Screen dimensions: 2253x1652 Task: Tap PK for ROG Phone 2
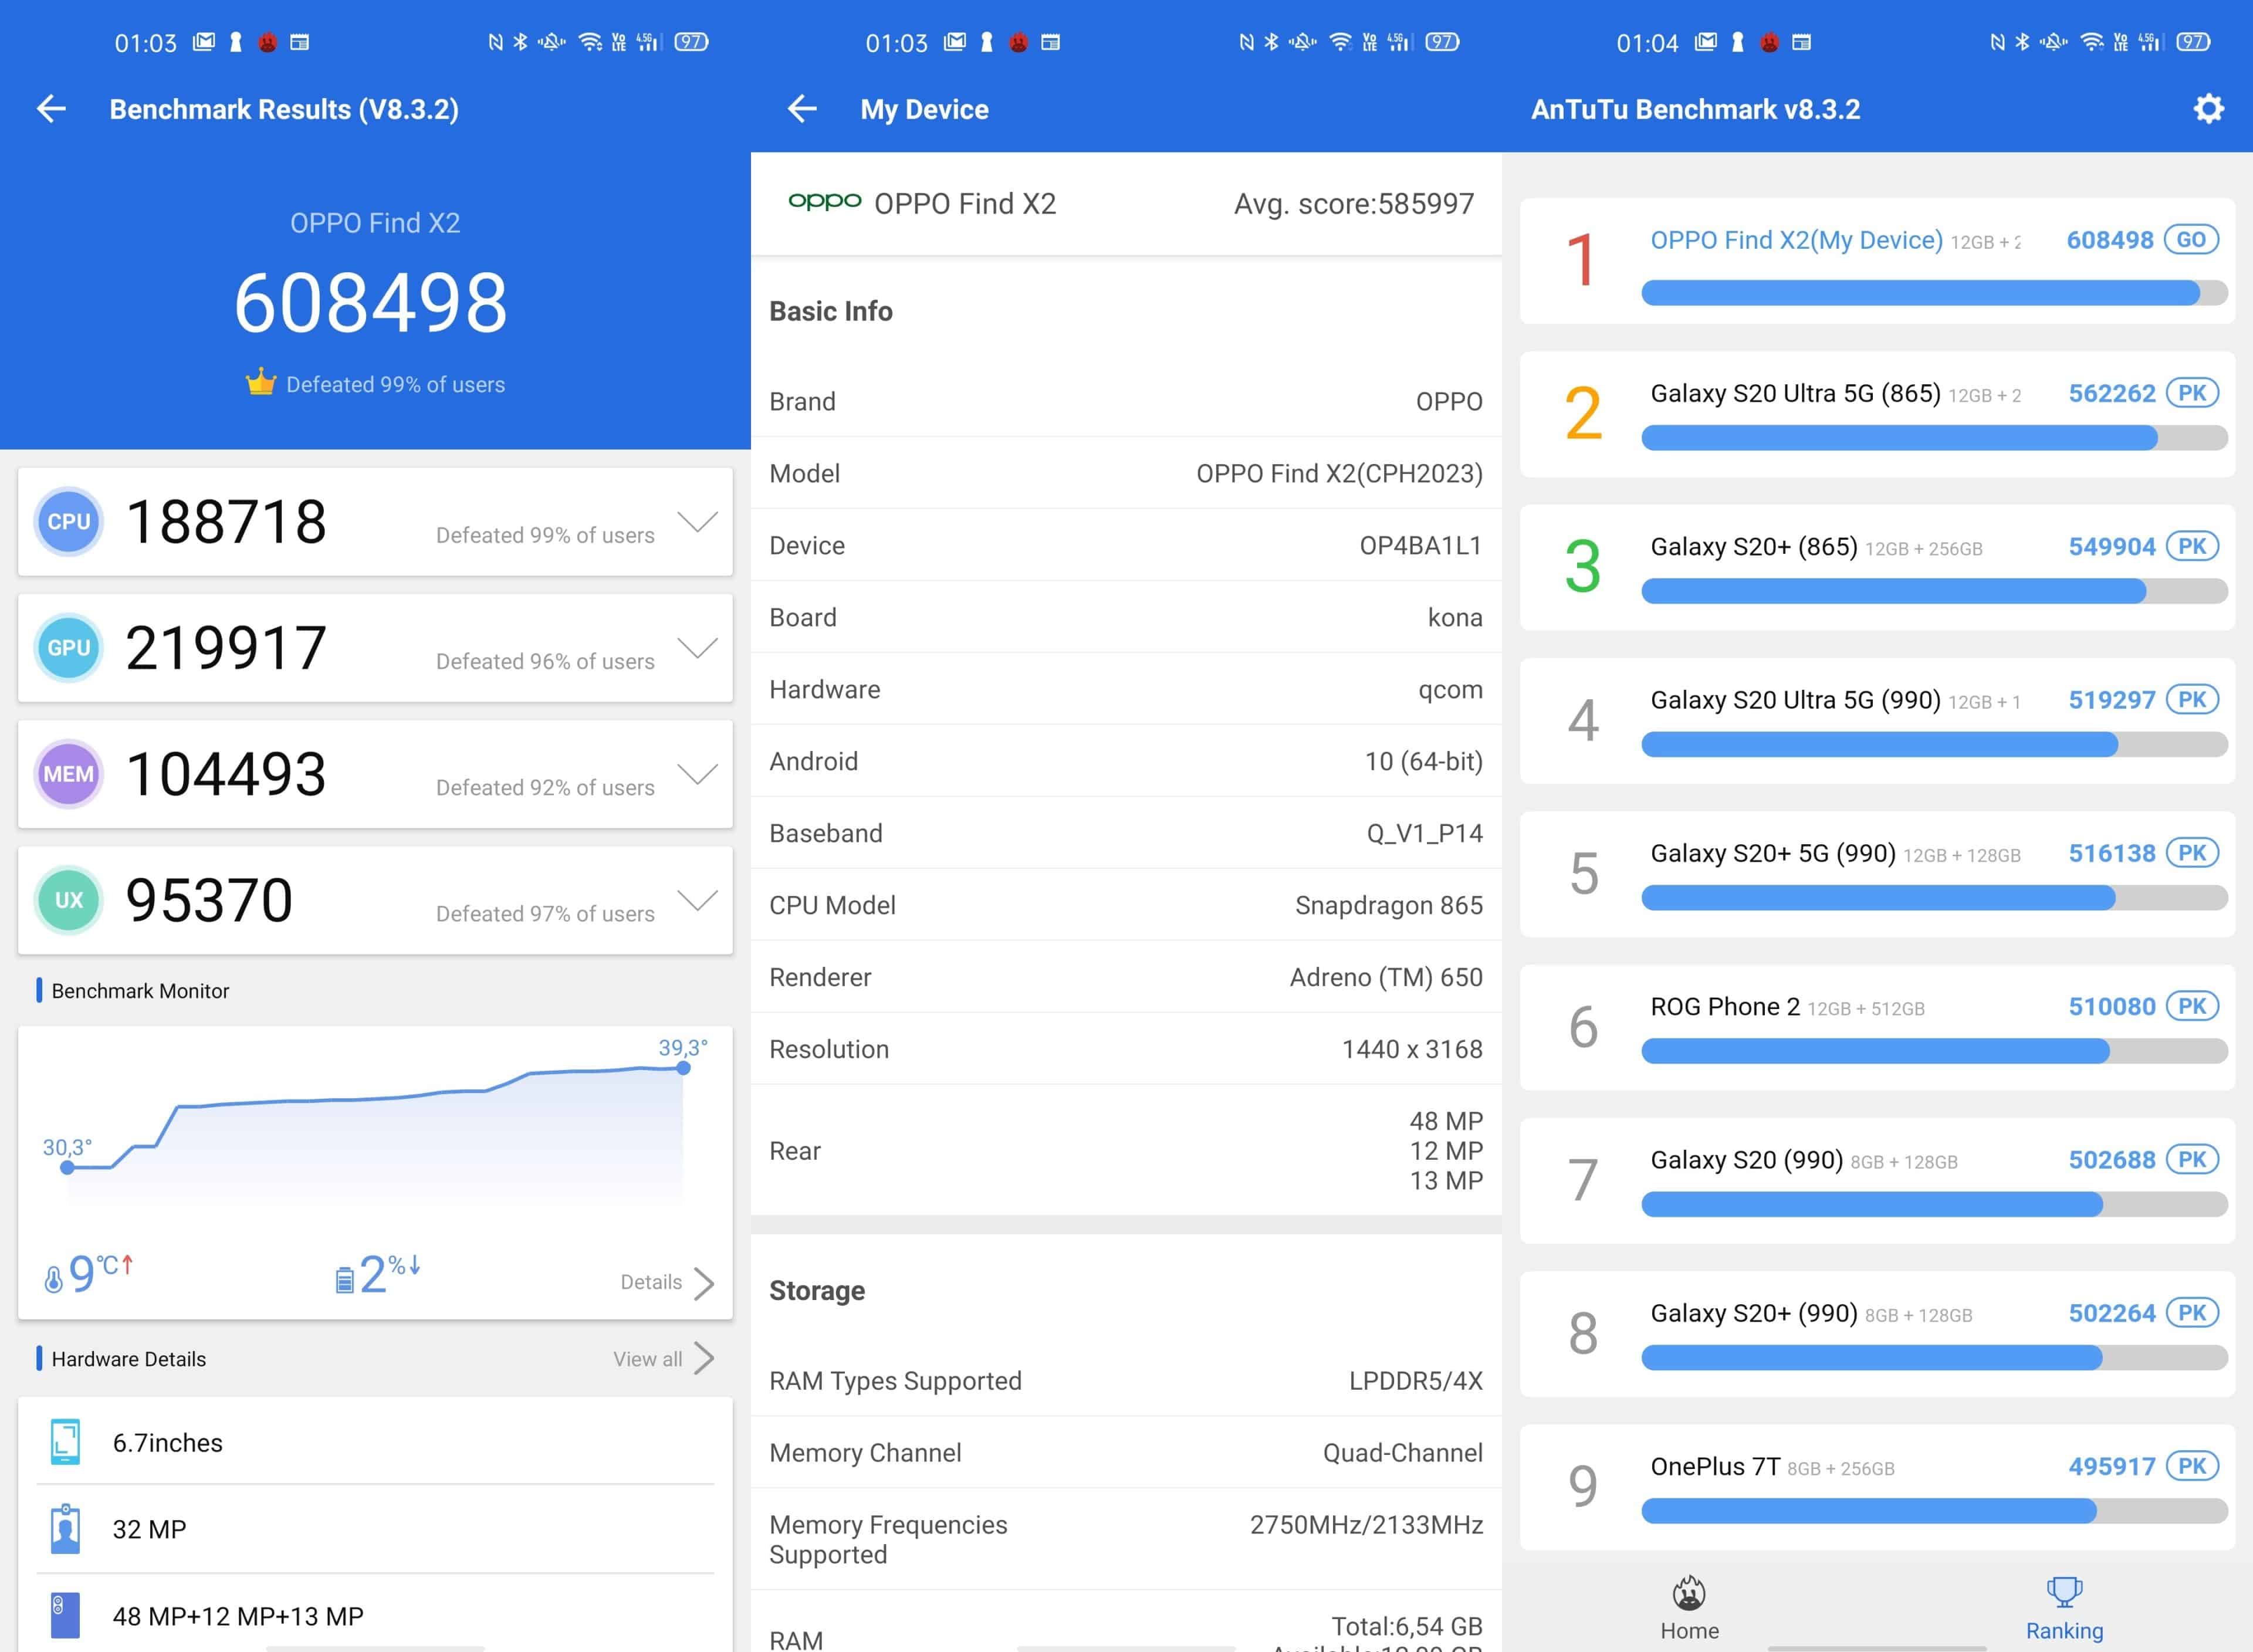[2192, 1006]
